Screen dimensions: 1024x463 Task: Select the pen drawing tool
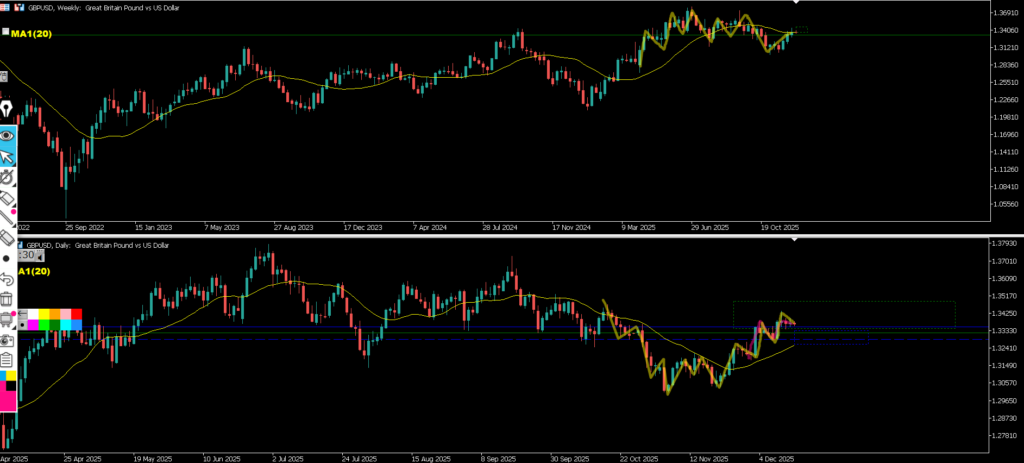6,108
